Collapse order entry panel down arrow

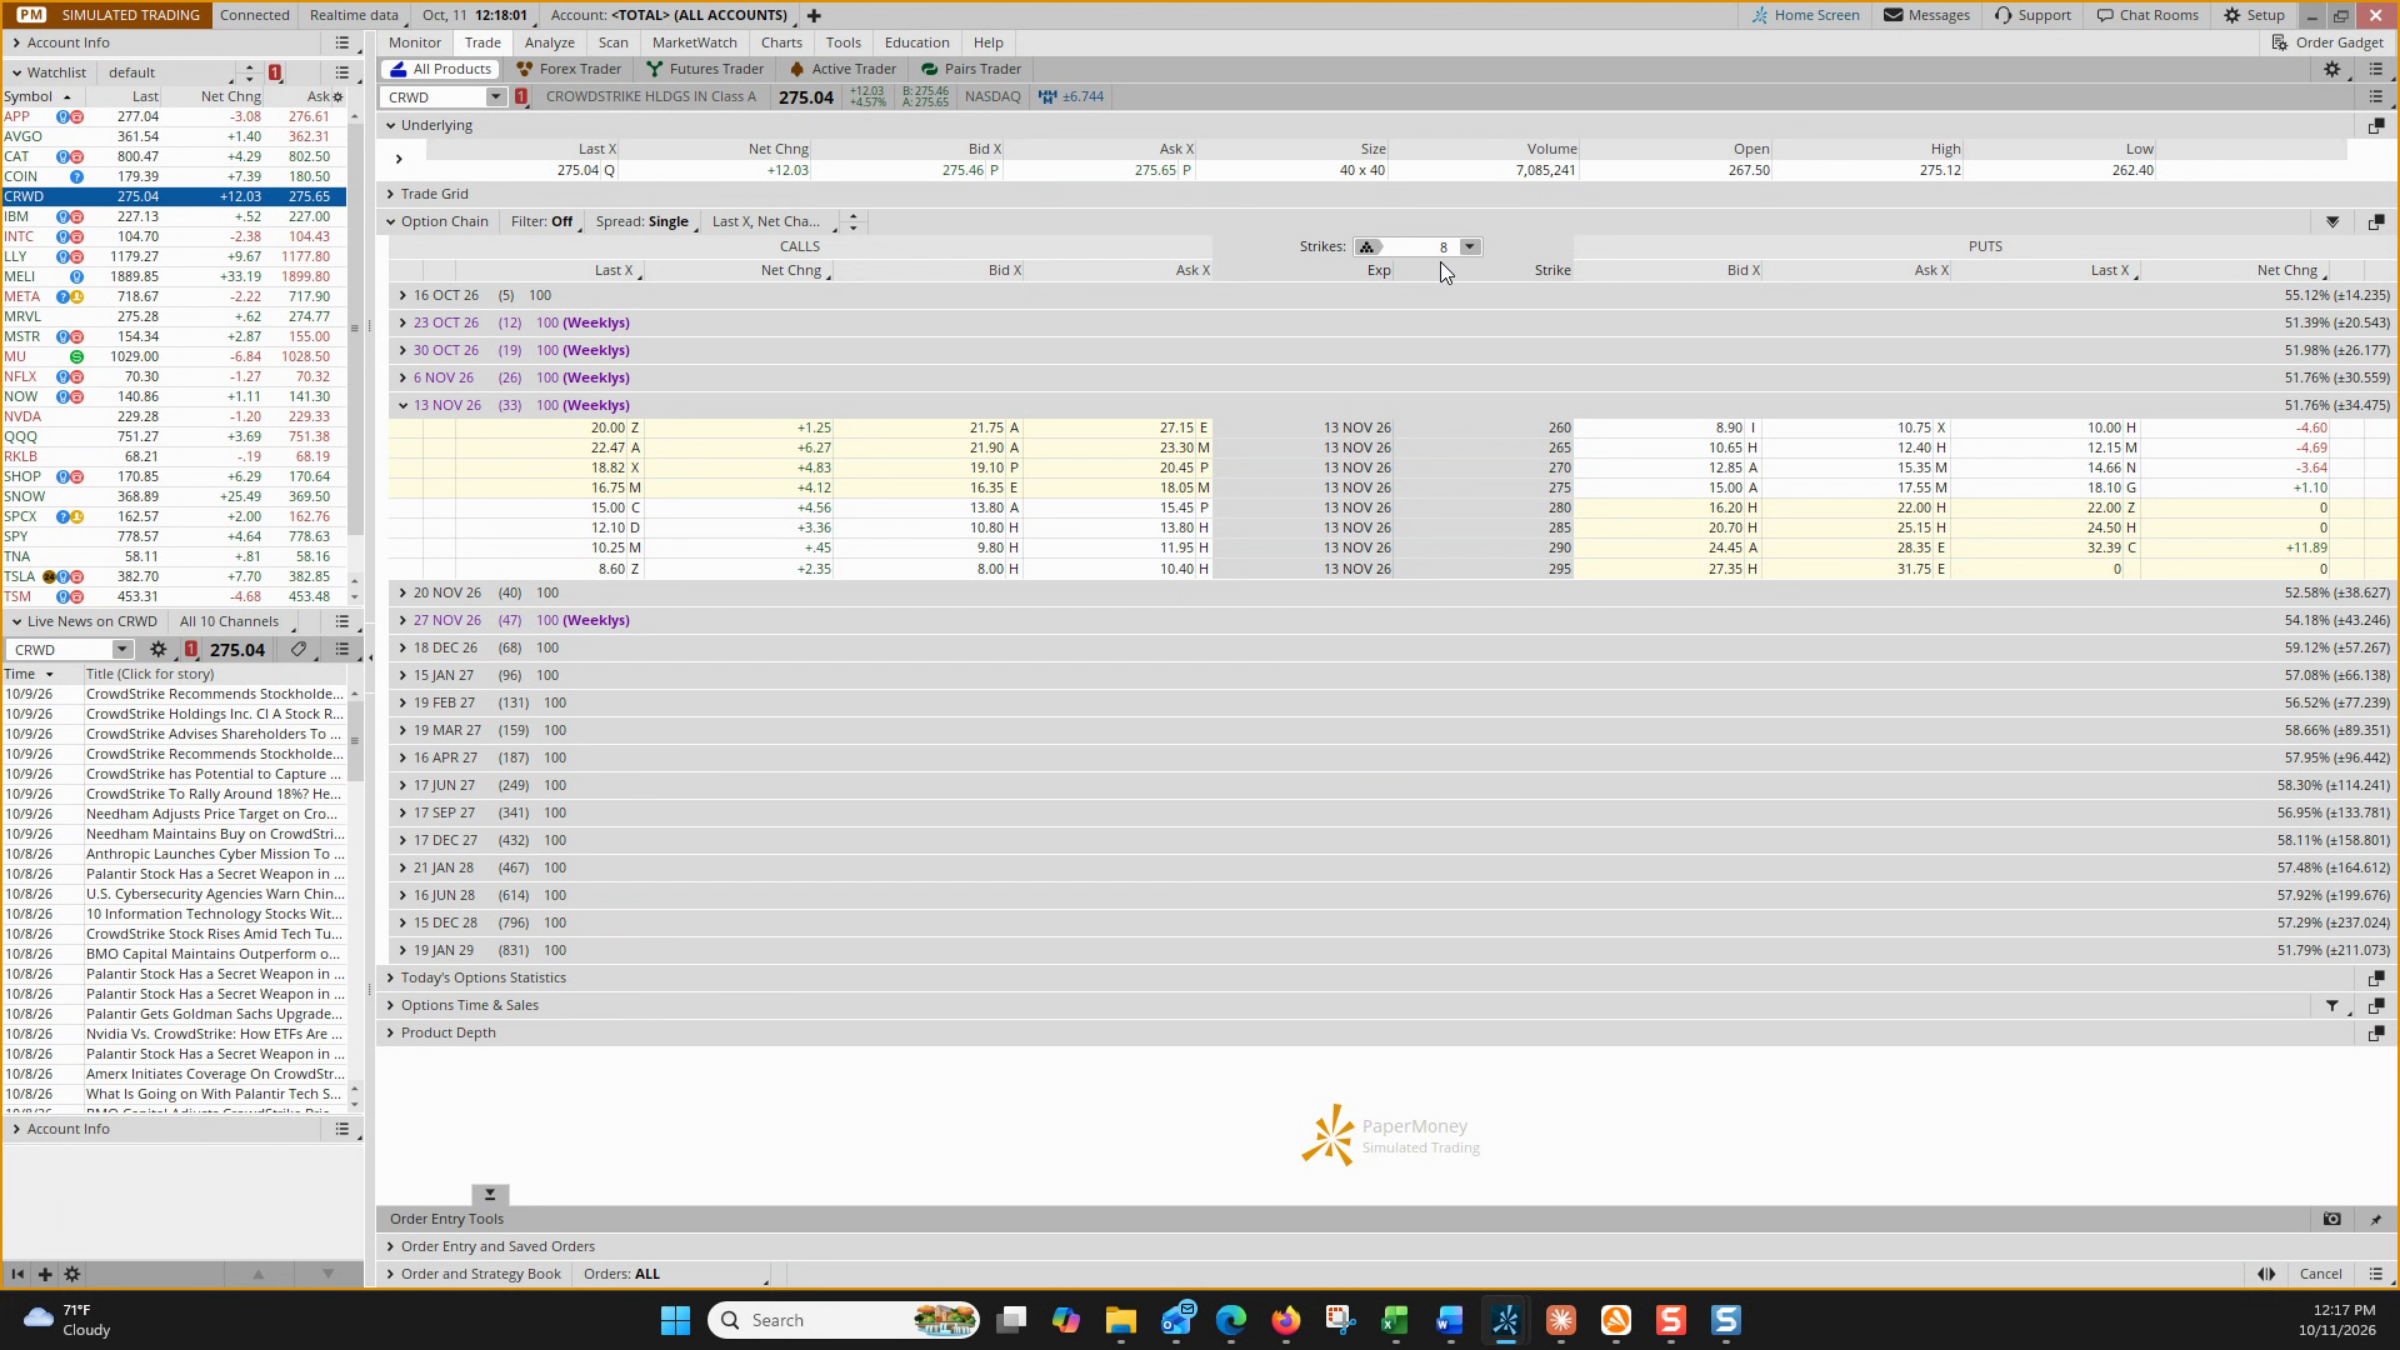490,1194
